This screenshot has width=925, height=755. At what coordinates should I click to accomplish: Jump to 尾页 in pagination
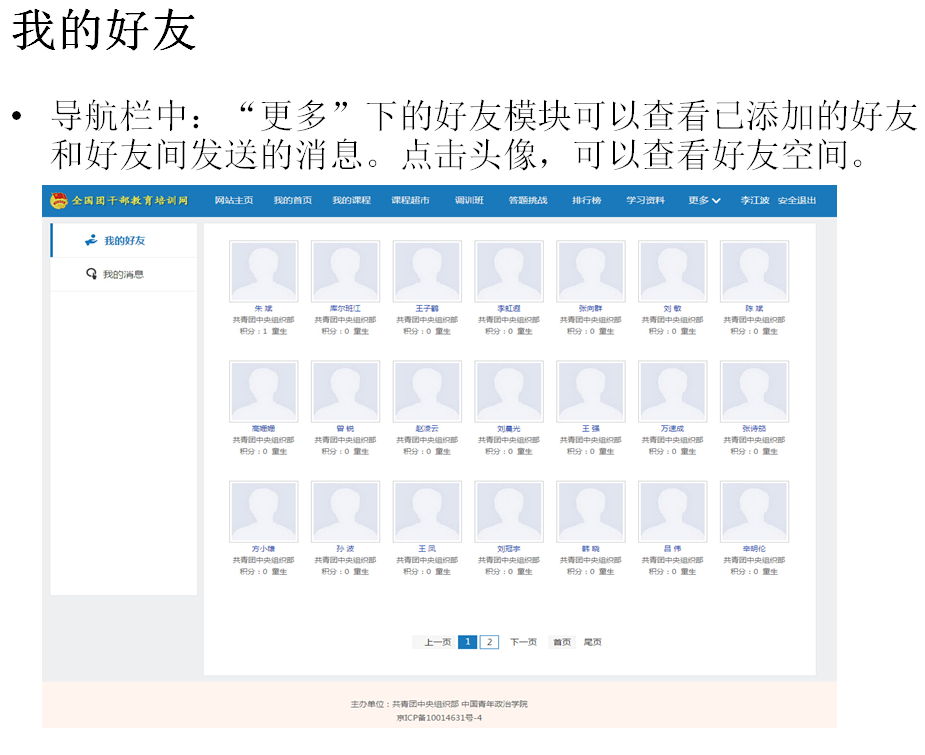point(592,642)
